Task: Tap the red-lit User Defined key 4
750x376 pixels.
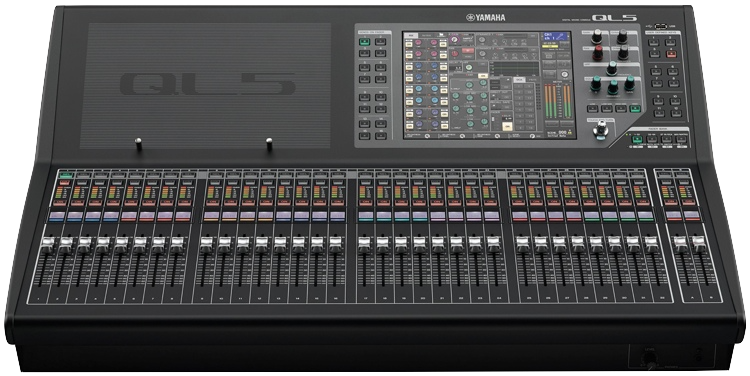Action: 671,53
